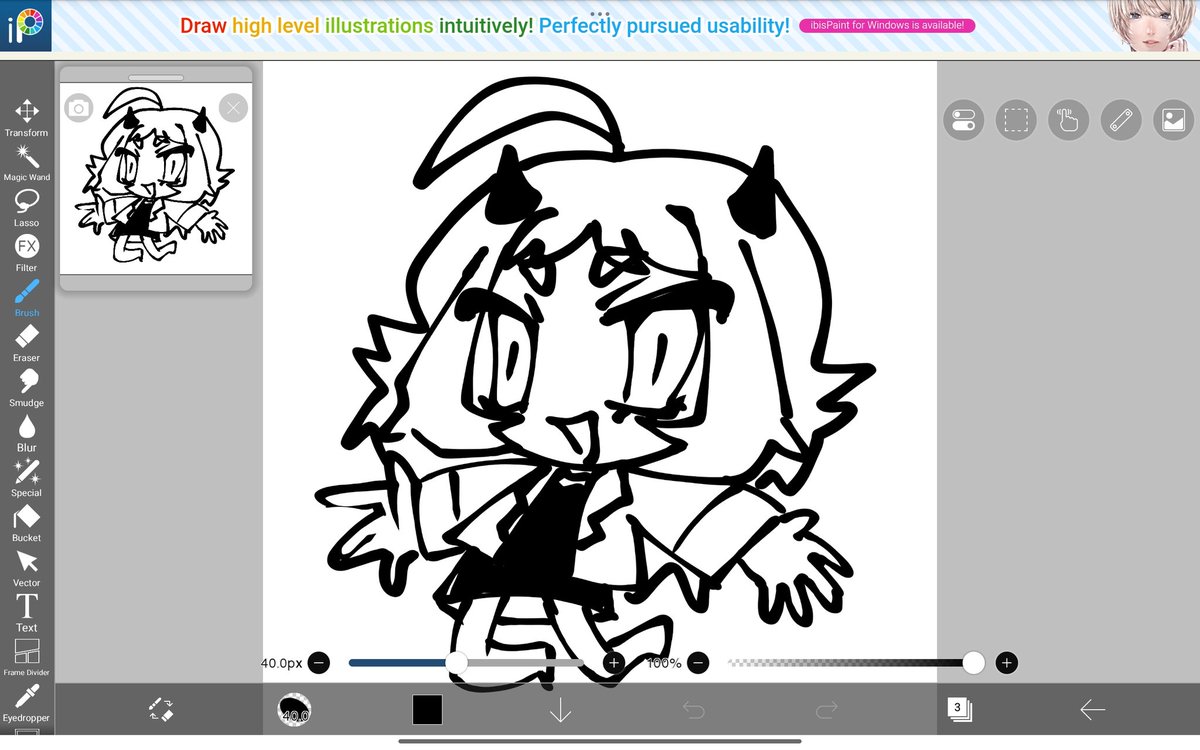Tap the down arrow to hide toolbar
1200x750 pixels.
tap(560, 709)
